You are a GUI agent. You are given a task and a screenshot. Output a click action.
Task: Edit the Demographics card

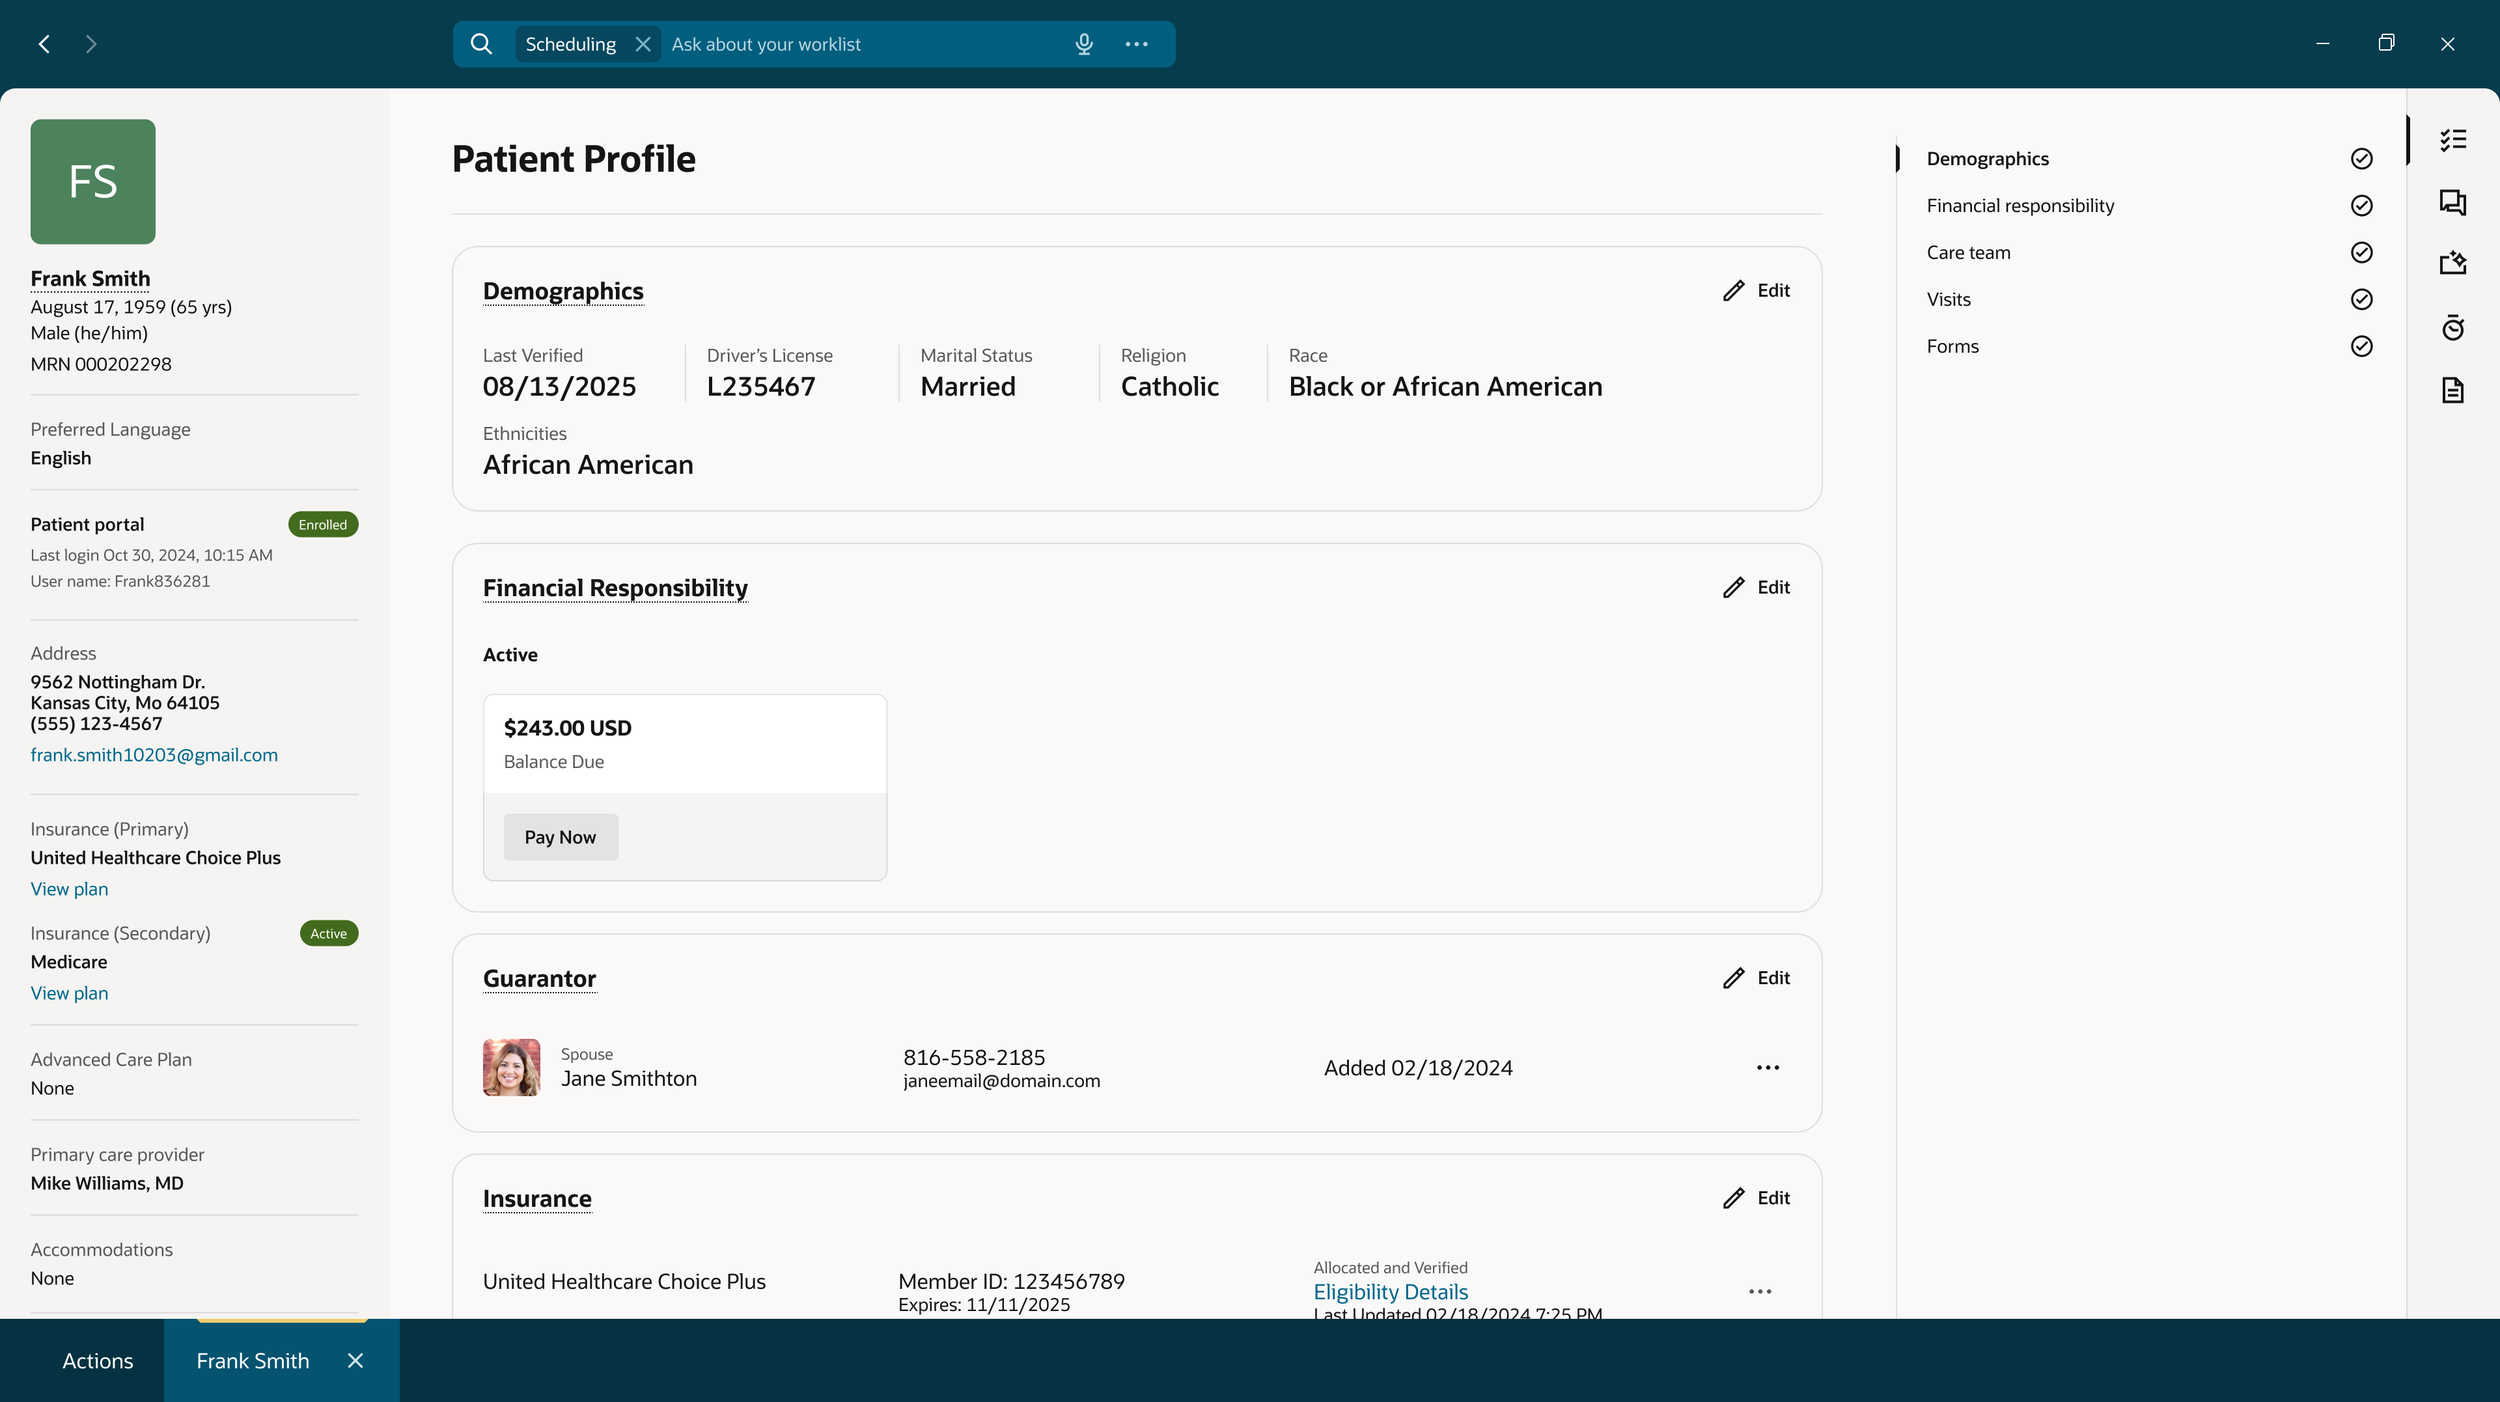(1756, 291)
